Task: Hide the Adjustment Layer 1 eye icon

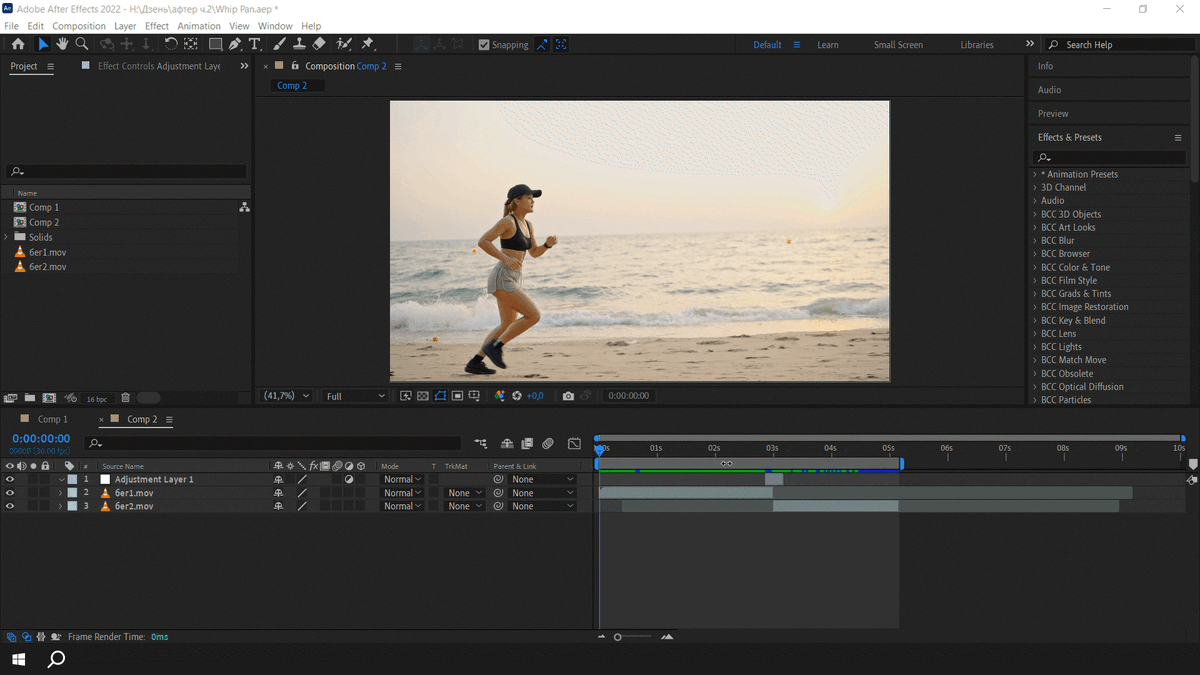Action: pyautogui.click(x=10, y=480)
